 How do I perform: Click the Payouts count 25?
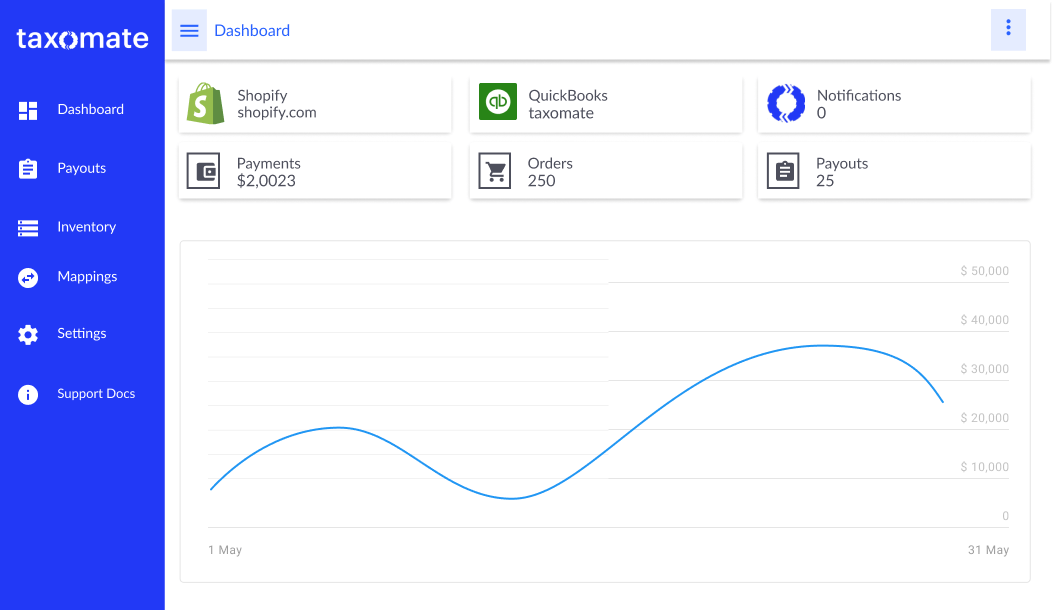pyautogui.click(x=825, y=181)
